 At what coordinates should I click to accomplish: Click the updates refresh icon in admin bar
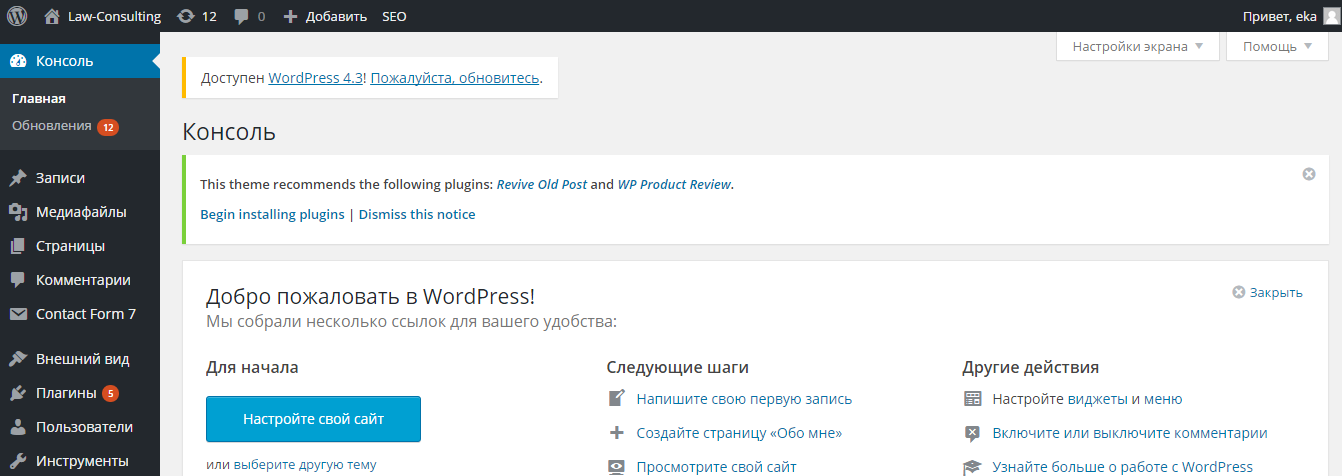tap(185, 16)
